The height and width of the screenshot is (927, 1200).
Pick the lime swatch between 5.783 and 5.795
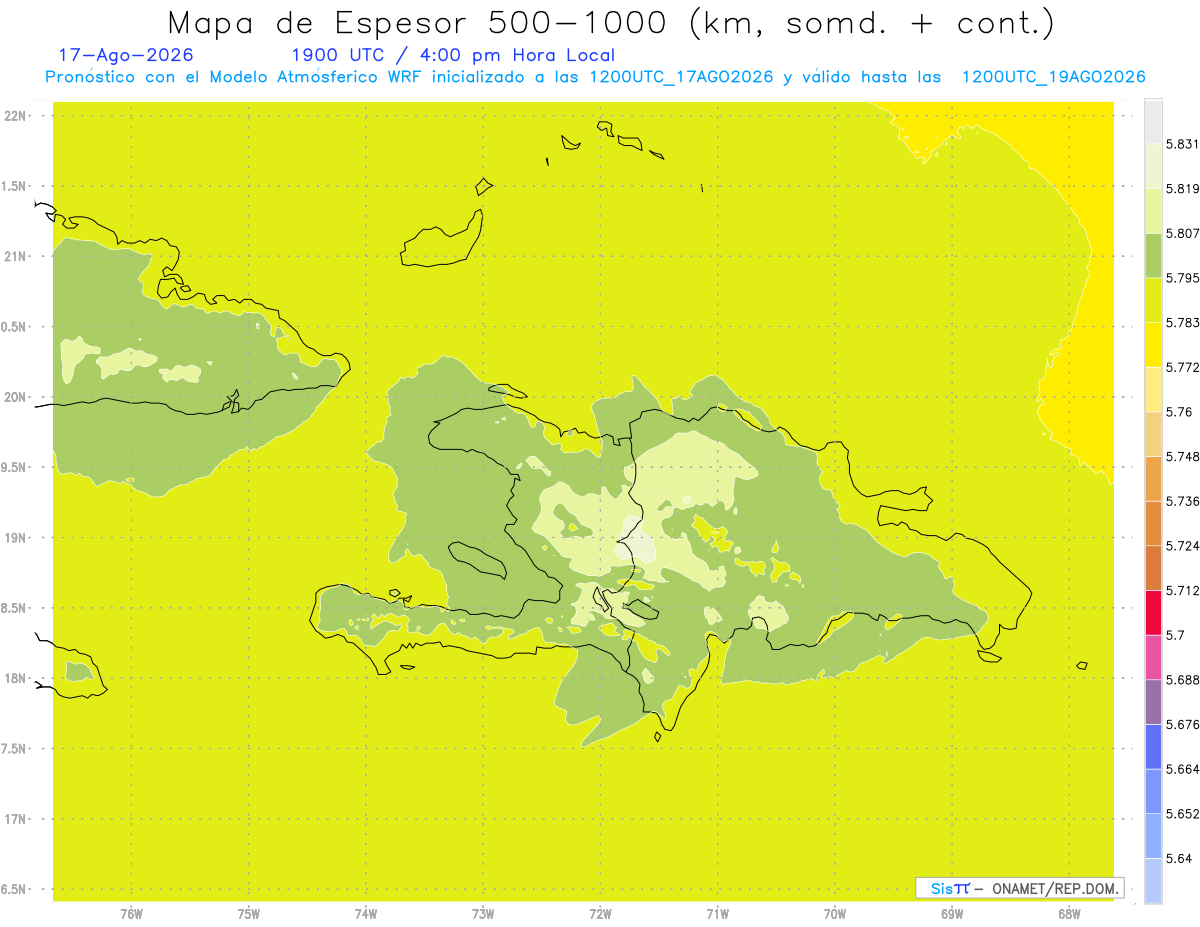(1153, 300)
